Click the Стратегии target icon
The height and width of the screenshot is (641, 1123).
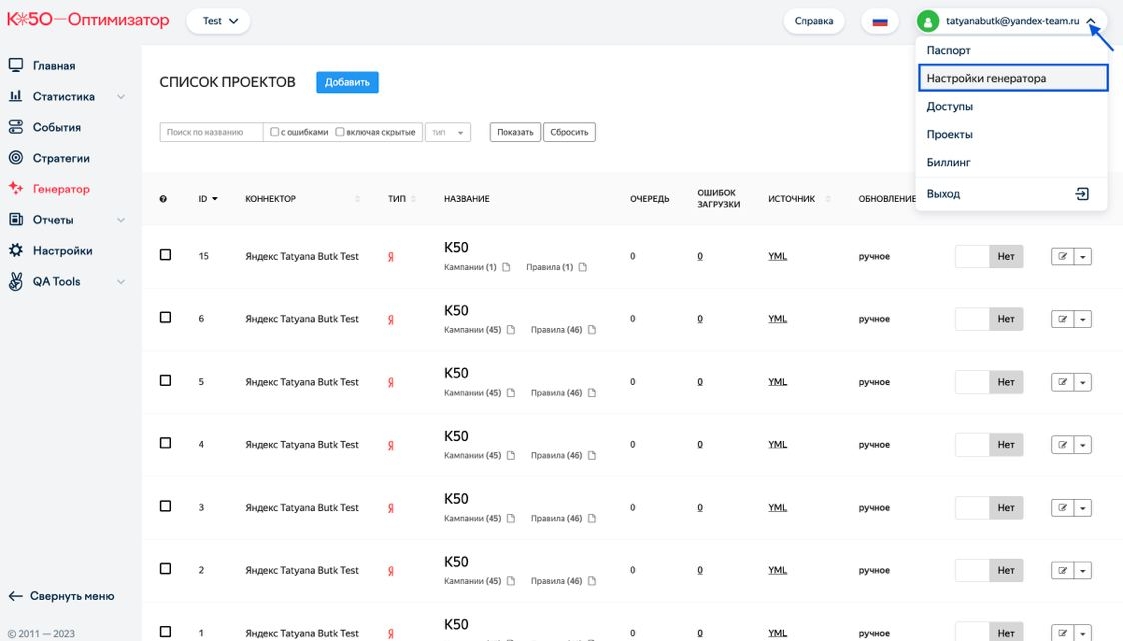[15, 158]
